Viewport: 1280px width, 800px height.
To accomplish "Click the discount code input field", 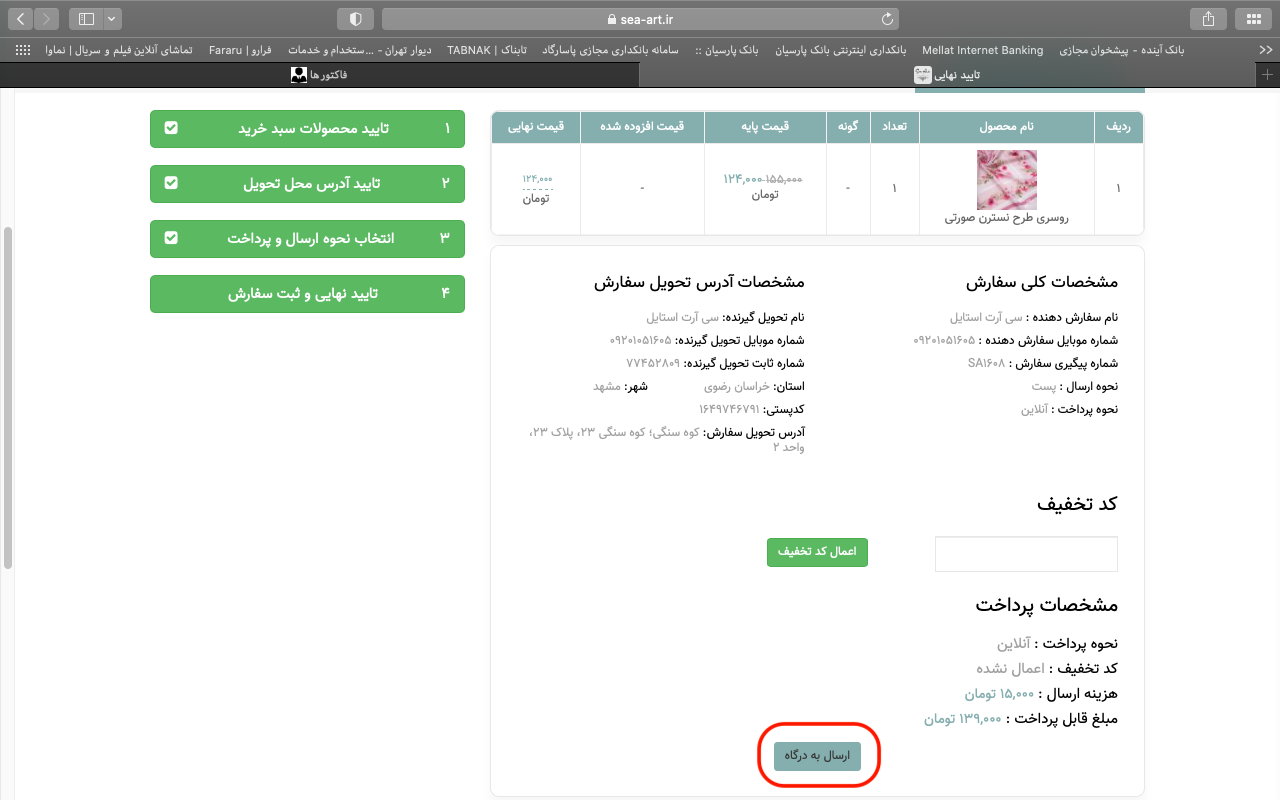I will pyautogui.click(x=1026, y=554).
